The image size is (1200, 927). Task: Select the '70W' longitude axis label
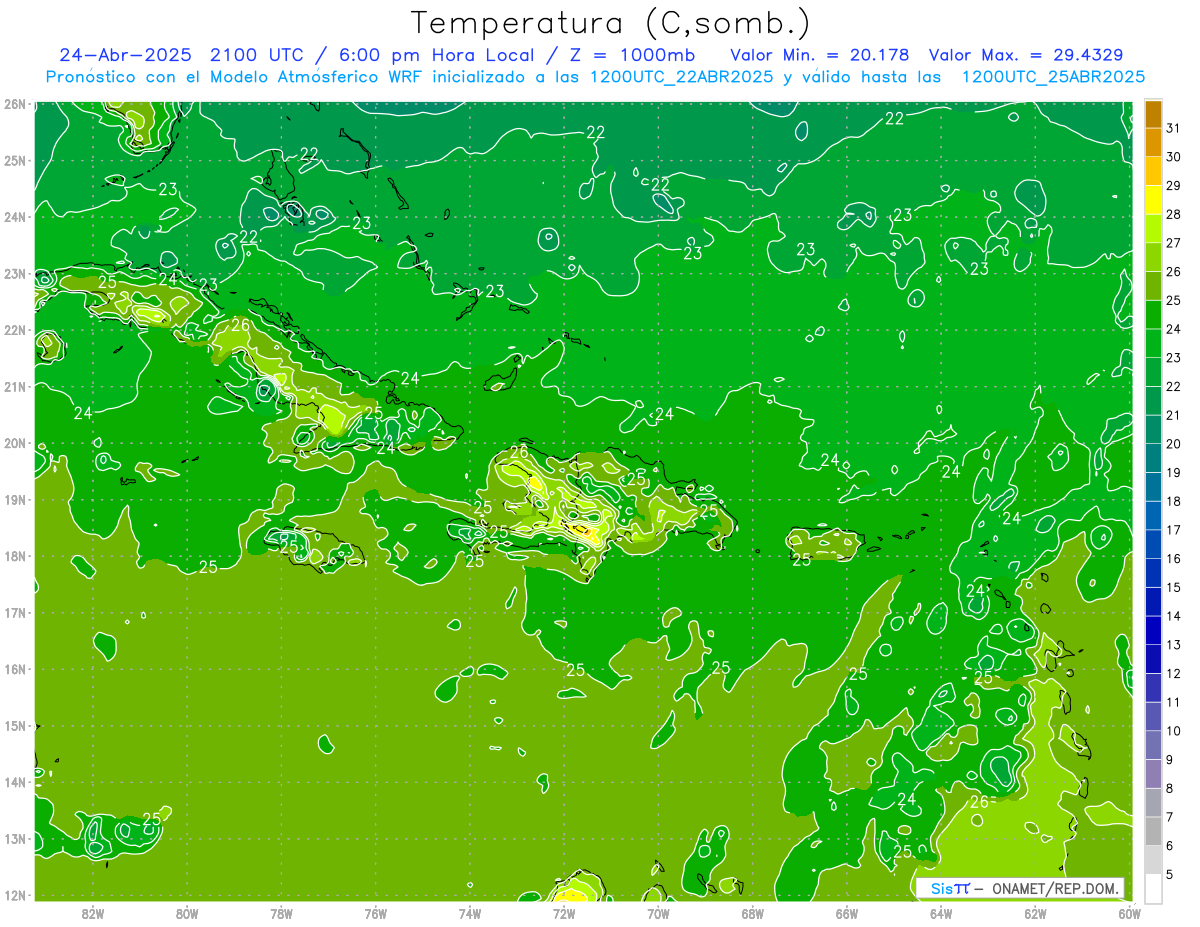pos(658,913)
